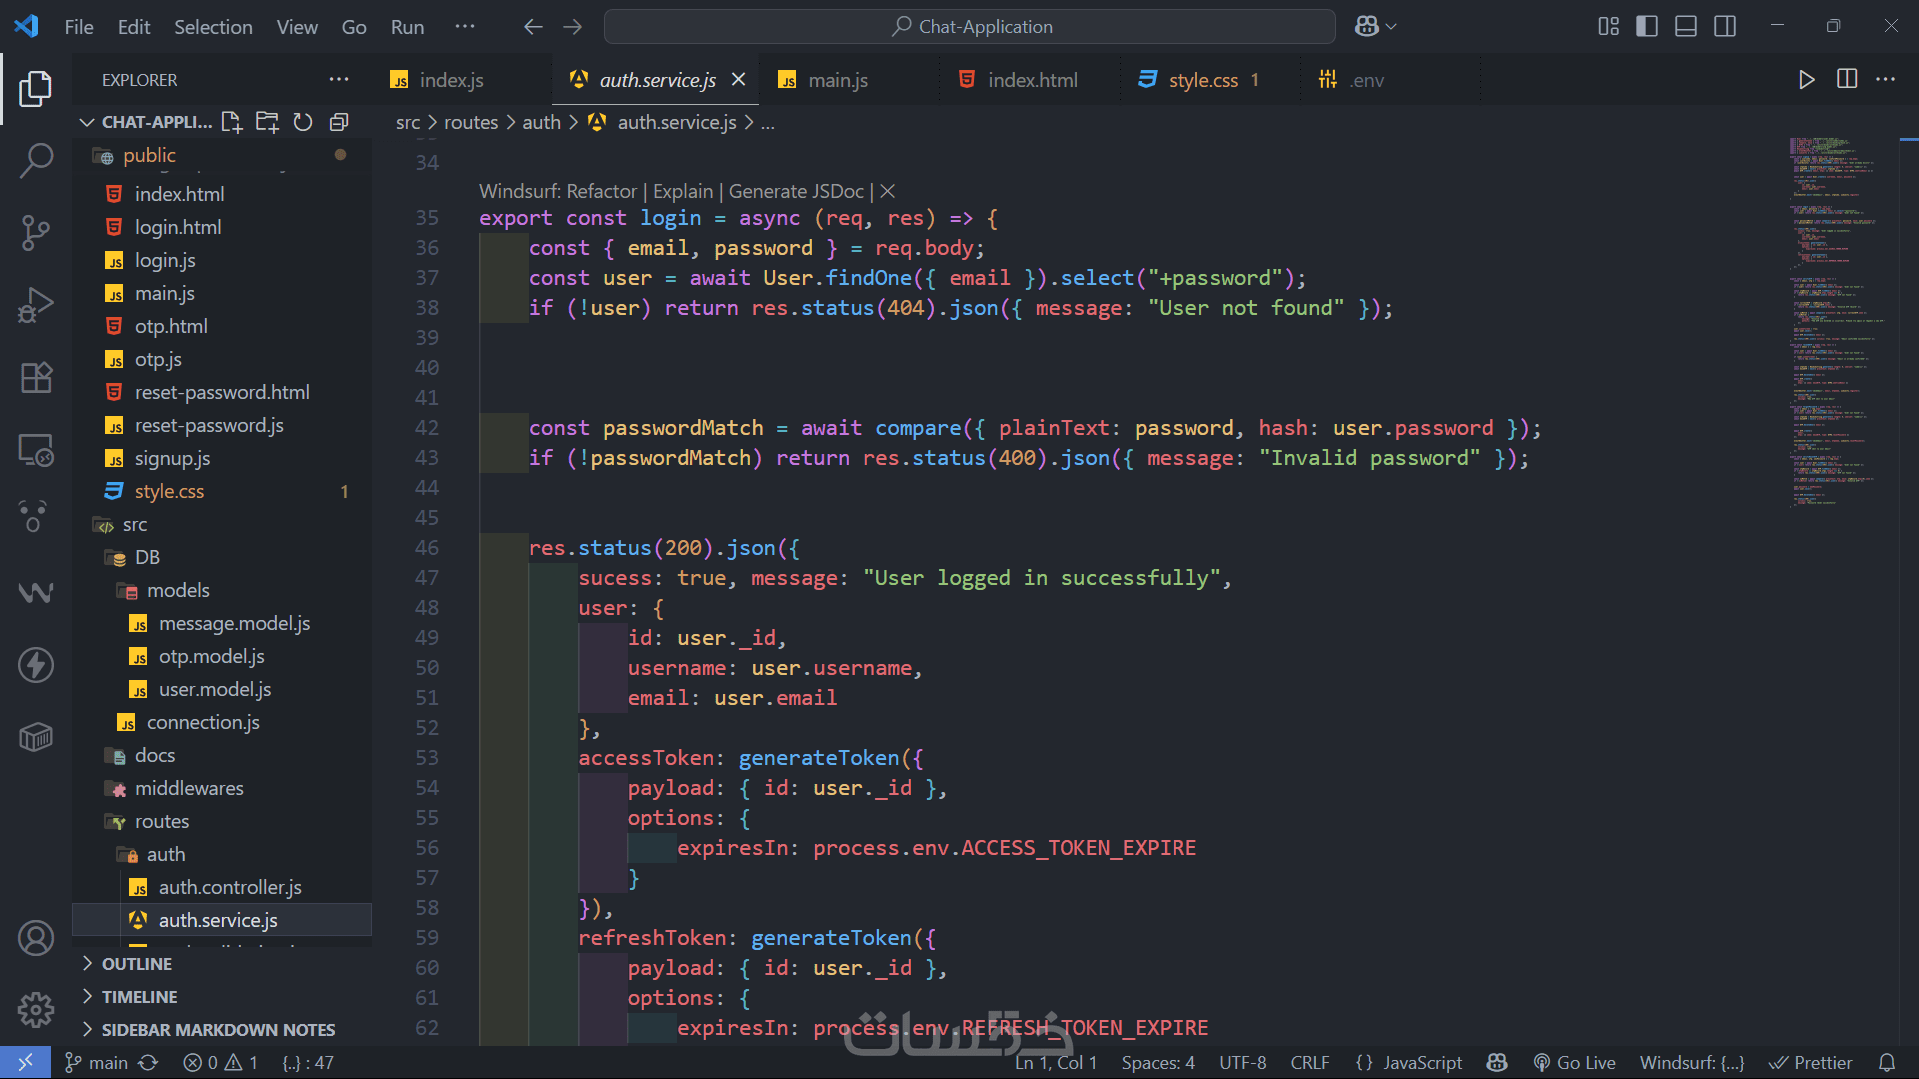Open the Source Control view

[36, 233]
